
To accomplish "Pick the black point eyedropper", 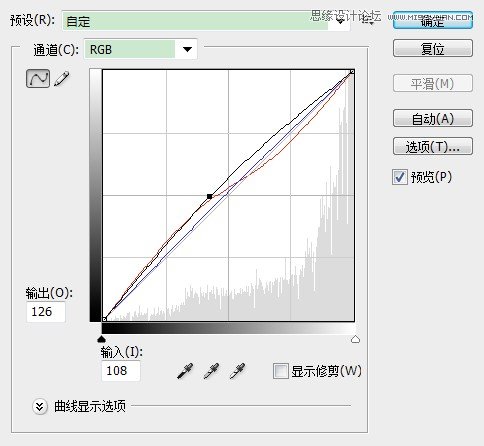I will pyautogui.click(x=185, y=371).
